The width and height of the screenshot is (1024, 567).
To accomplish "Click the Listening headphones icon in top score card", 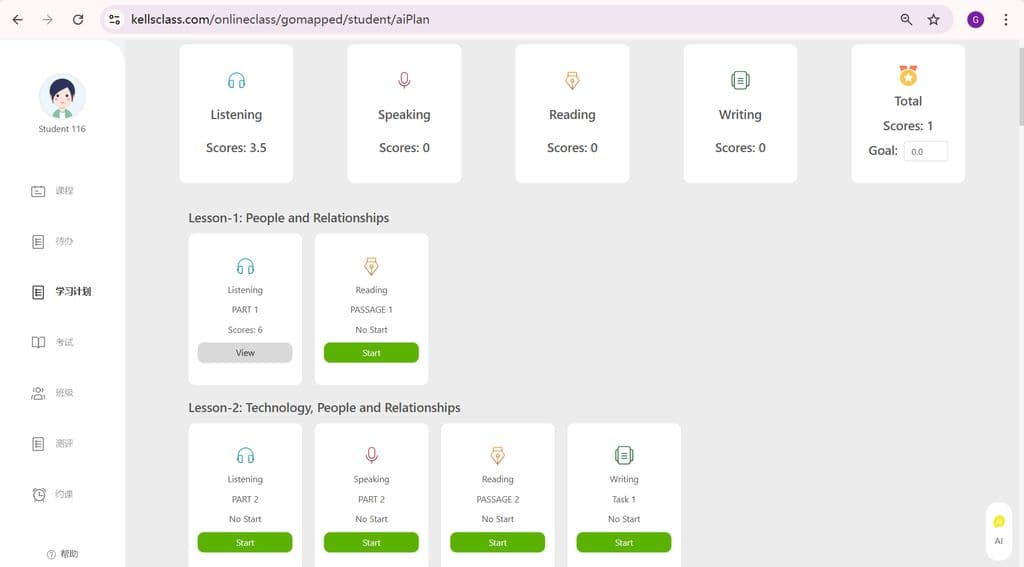I will coord(236,81).
